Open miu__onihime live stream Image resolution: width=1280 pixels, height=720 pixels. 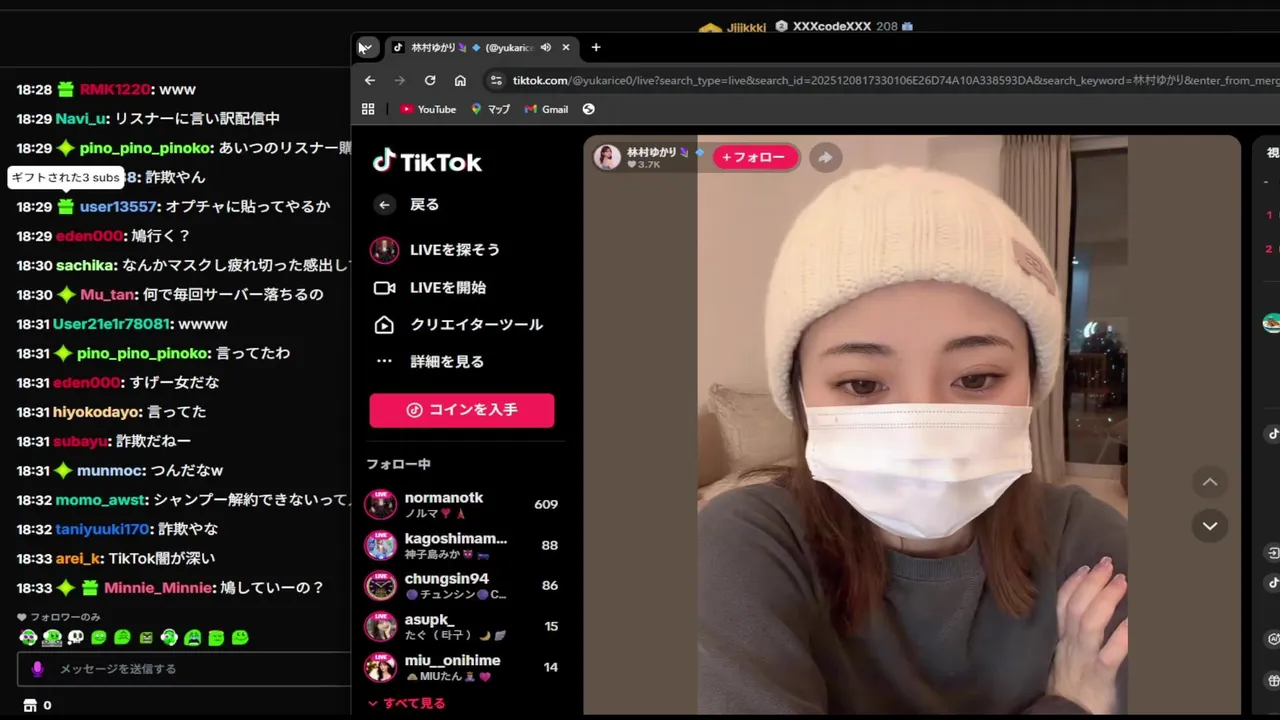(462, 667)
